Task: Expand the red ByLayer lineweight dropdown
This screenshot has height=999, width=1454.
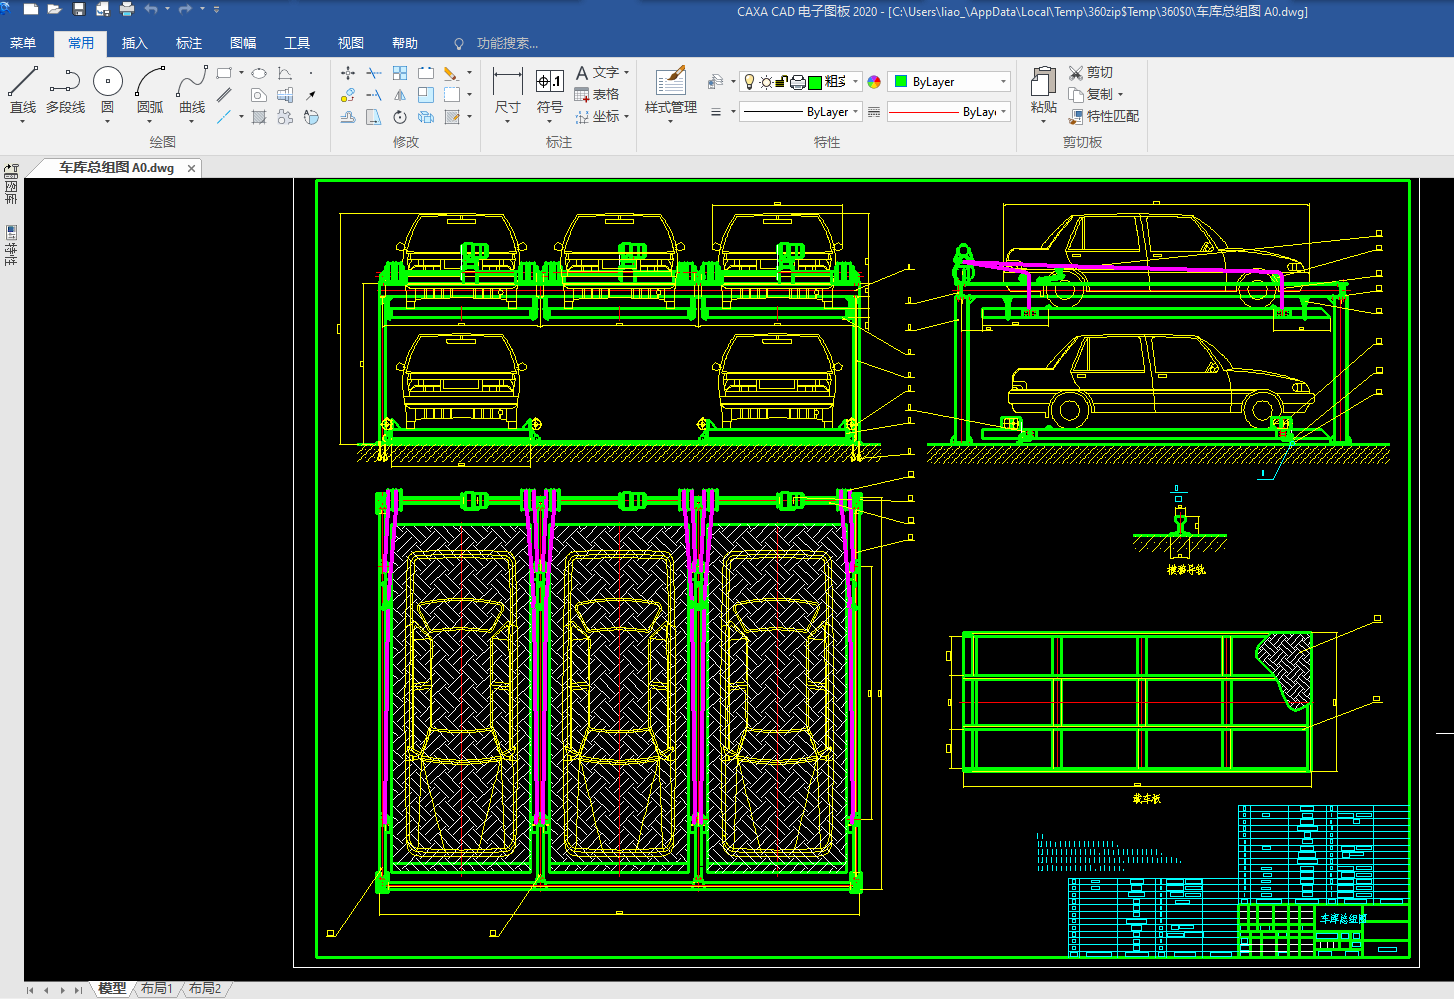Action: [1003, 112]
